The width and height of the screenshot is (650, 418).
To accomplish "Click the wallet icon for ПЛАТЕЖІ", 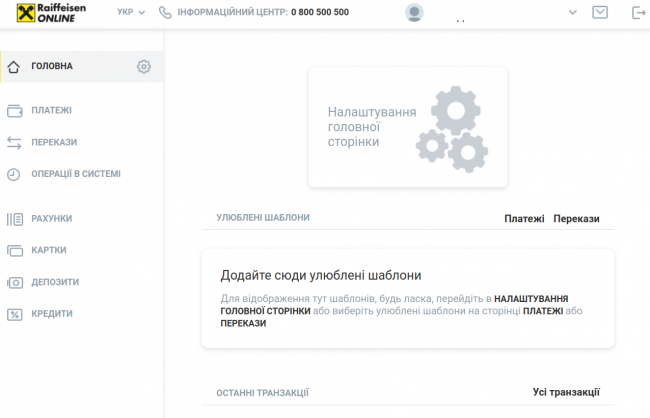I will pos(14,110).
